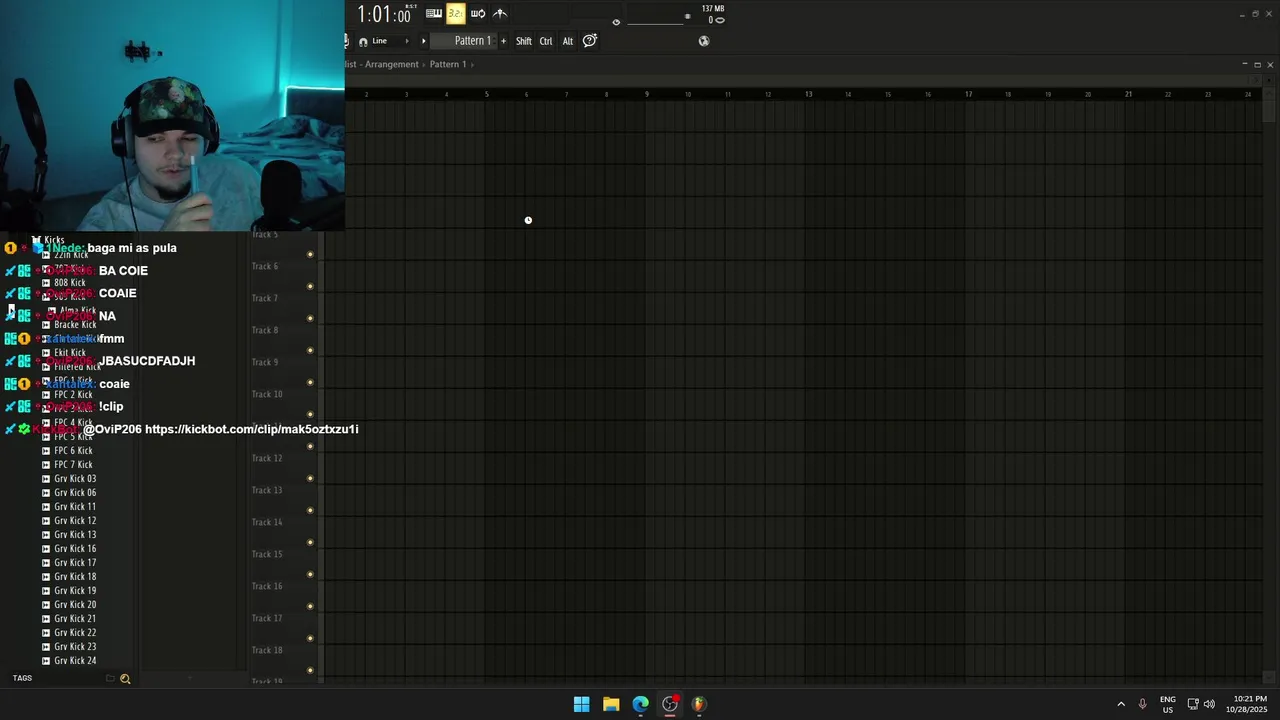Click the Pattern 1 breadcrumb in playlist title
The image size is (1280, 720).
click(448, 64)
